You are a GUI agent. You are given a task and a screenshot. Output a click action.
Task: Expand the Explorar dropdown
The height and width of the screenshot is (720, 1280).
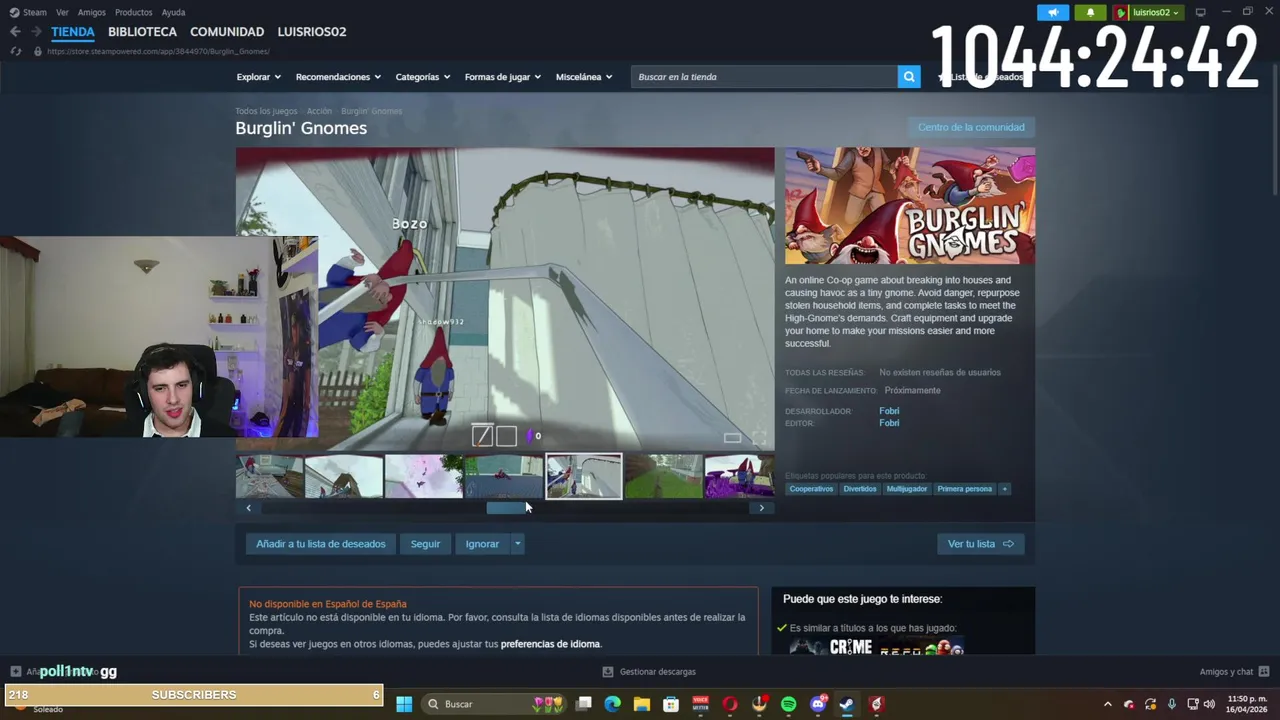[x=259, y=77]
